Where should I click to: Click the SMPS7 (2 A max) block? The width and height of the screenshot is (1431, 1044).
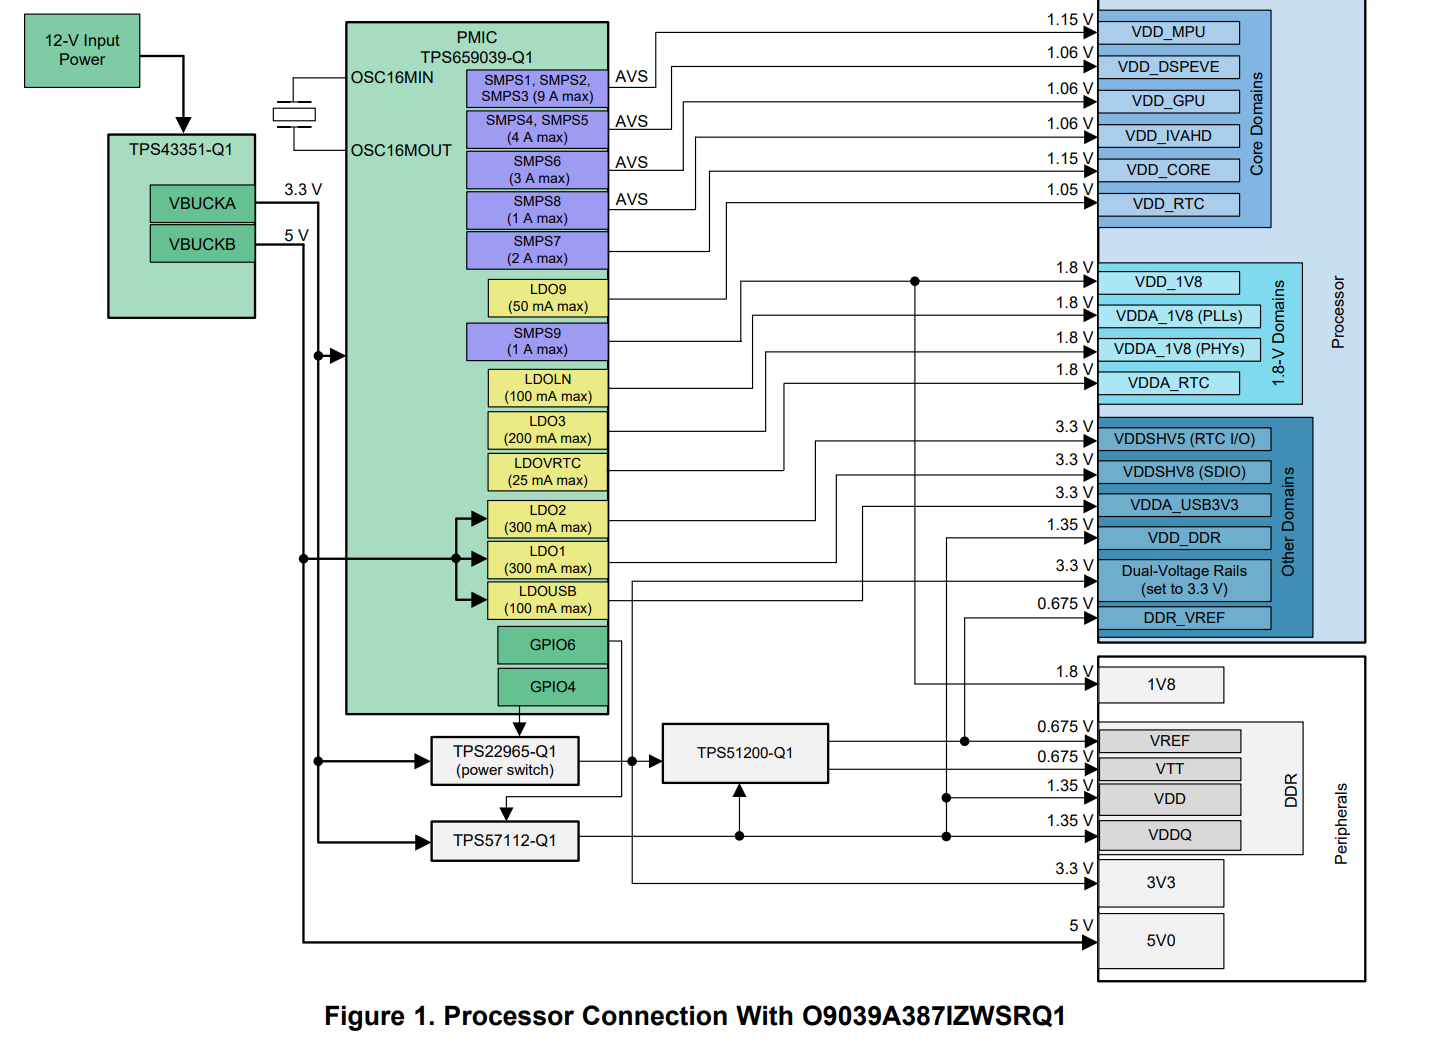click(537, 250)
